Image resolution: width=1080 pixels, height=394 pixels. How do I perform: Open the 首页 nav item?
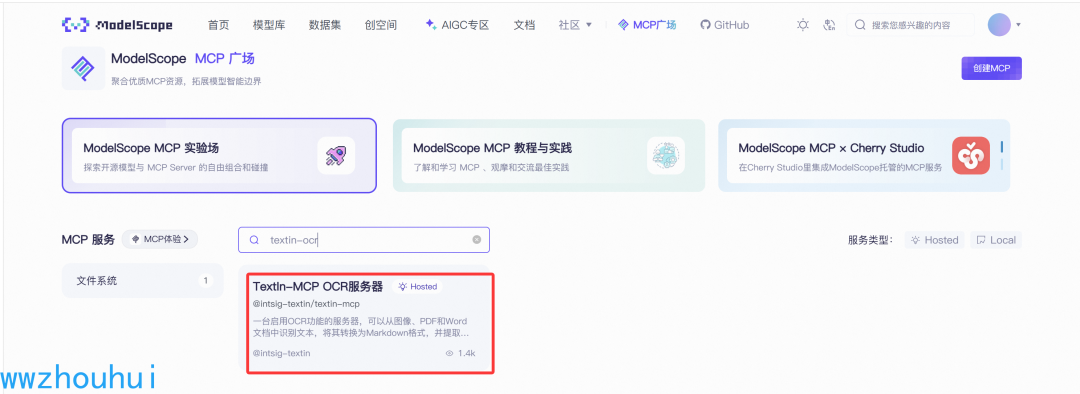(x=218, y=25)
